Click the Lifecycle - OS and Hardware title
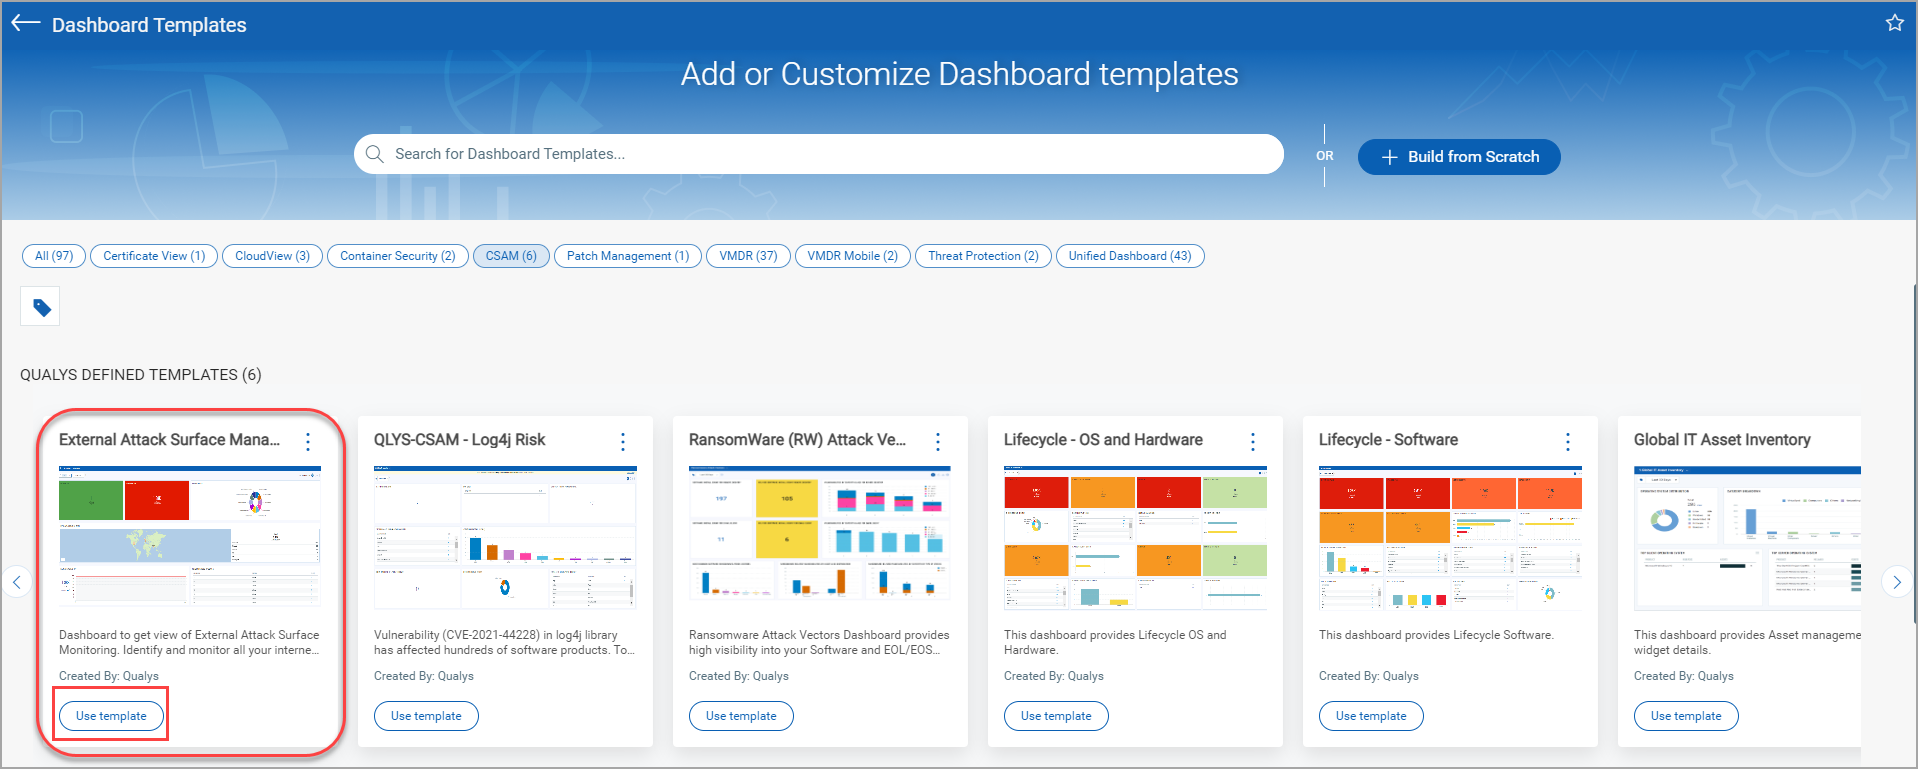Screen dimensions: 1918x769 click(1103, 440)
